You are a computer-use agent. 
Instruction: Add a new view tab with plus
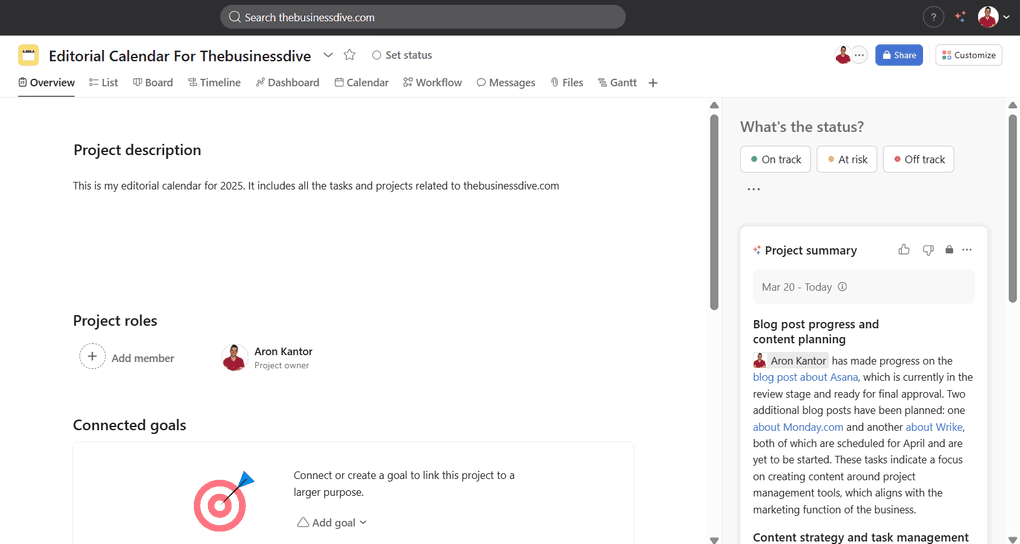click(653, 83)
